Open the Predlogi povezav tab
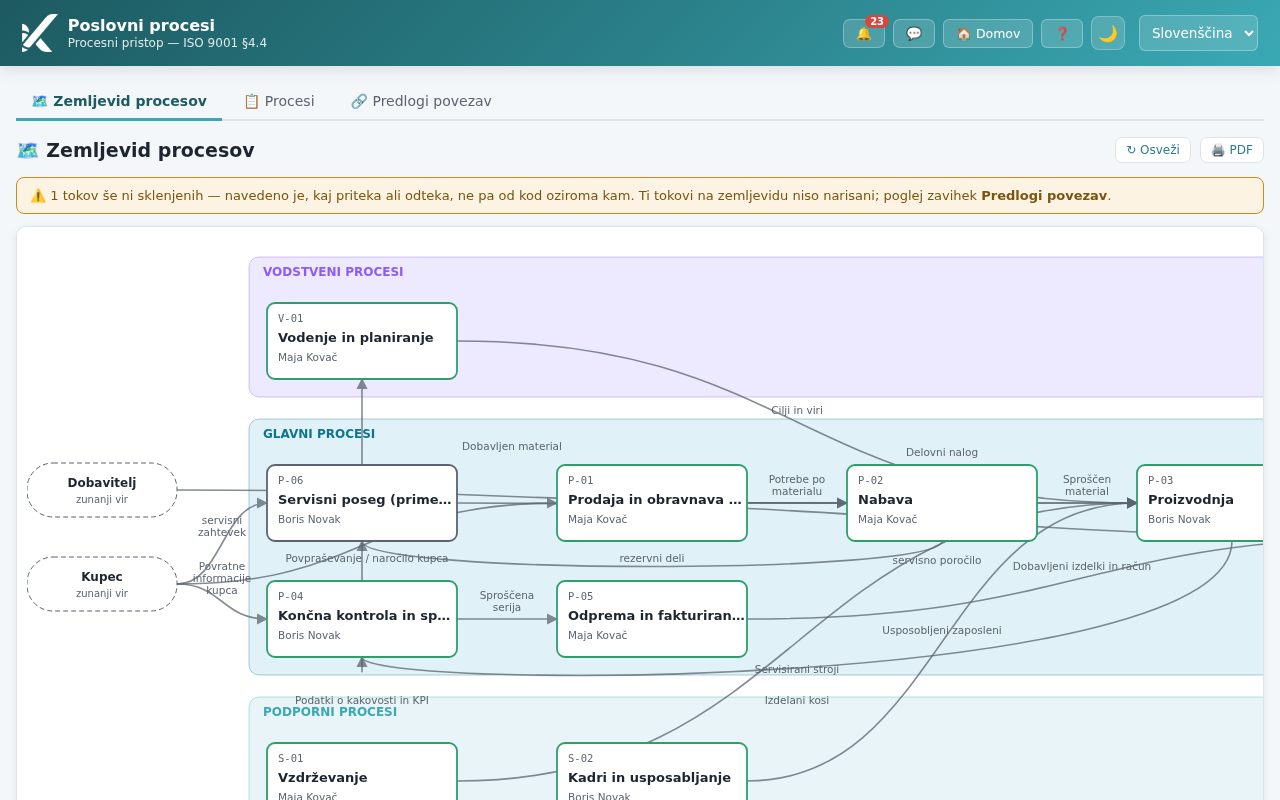The image size is (1280, 800). point(421,101)
